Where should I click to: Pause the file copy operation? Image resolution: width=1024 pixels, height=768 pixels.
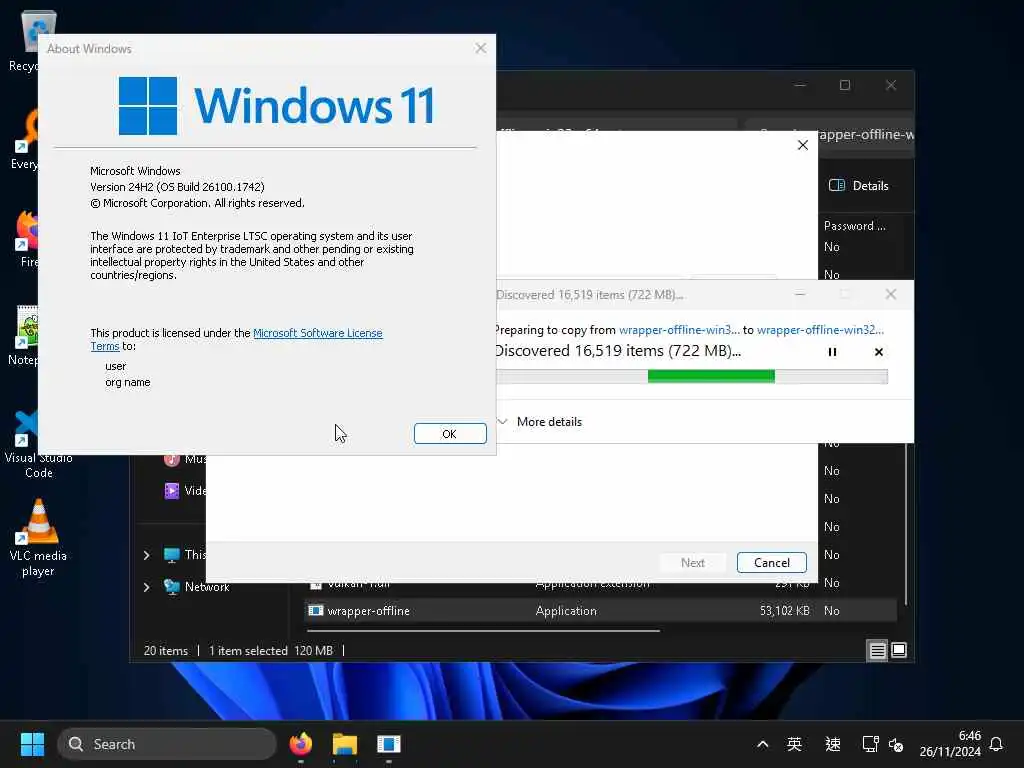(x=832, y=352)
